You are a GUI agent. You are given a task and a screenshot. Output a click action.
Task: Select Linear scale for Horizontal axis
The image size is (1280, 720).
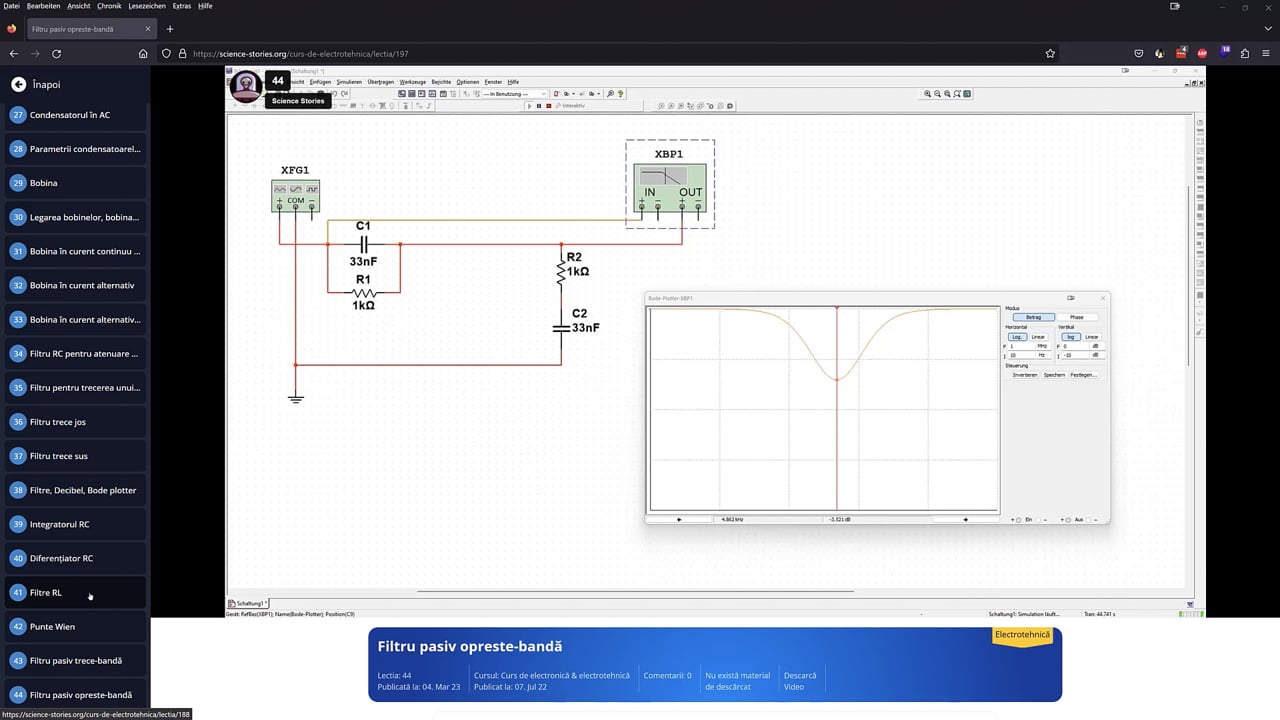(1038, 337)
